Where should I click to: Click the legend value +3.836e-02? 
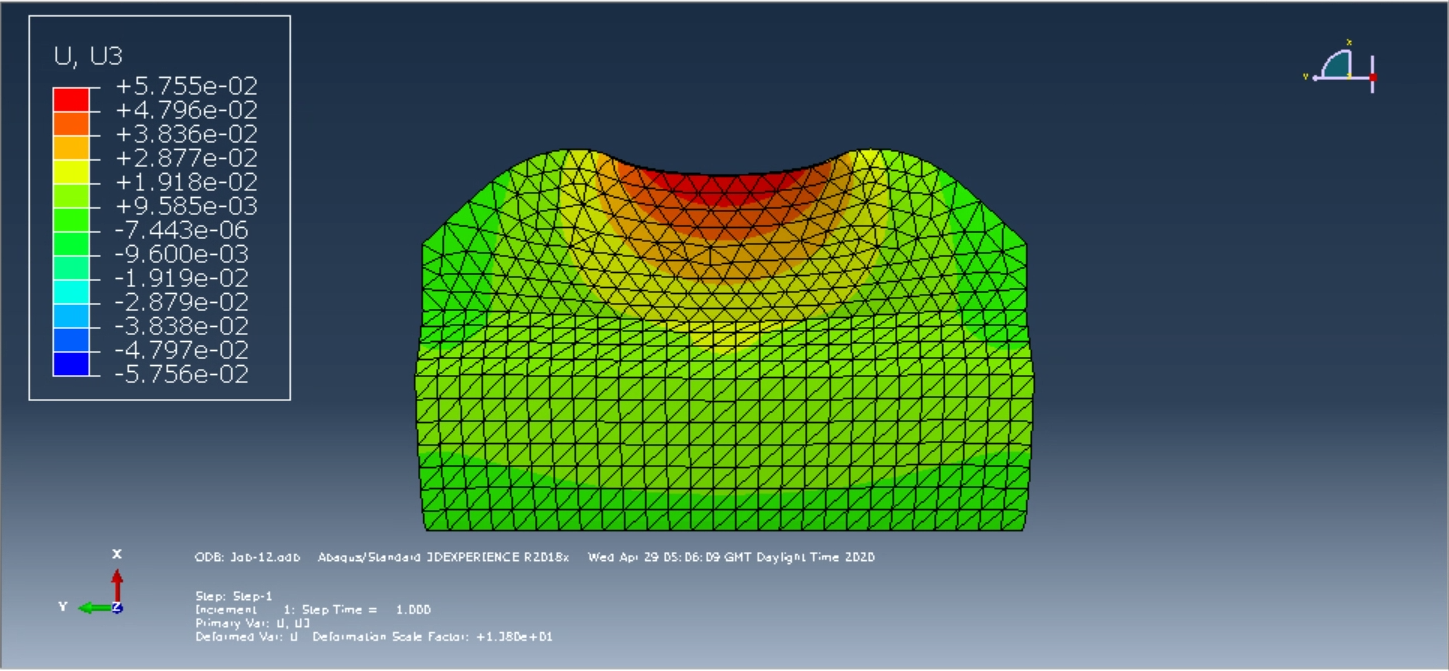(x=187, y=134)
